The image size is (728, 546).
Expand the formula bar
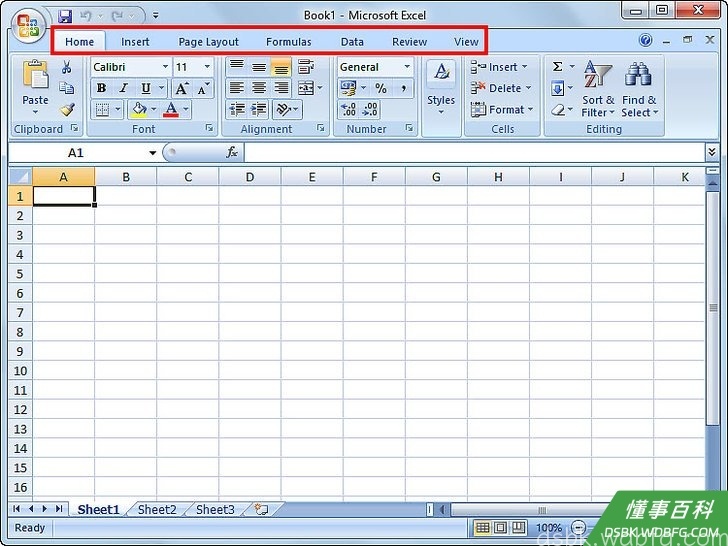pos(712,152)
